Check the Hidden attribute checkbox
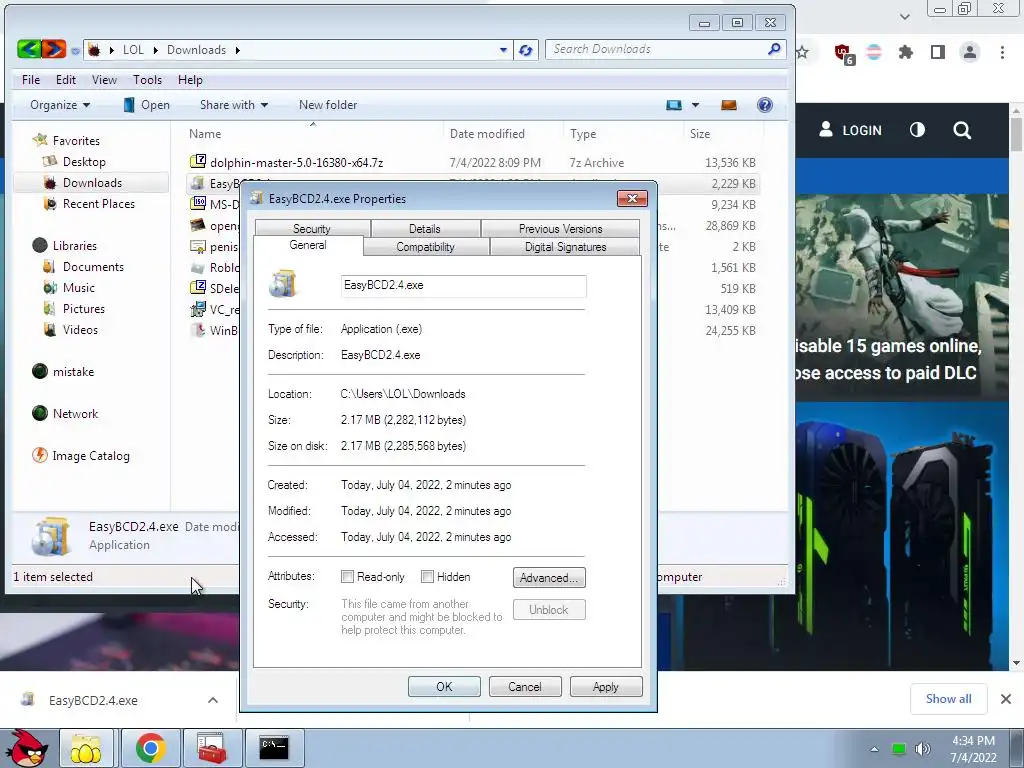The height and width of the screenshot is (768, 1024). (x=427, y=577)
